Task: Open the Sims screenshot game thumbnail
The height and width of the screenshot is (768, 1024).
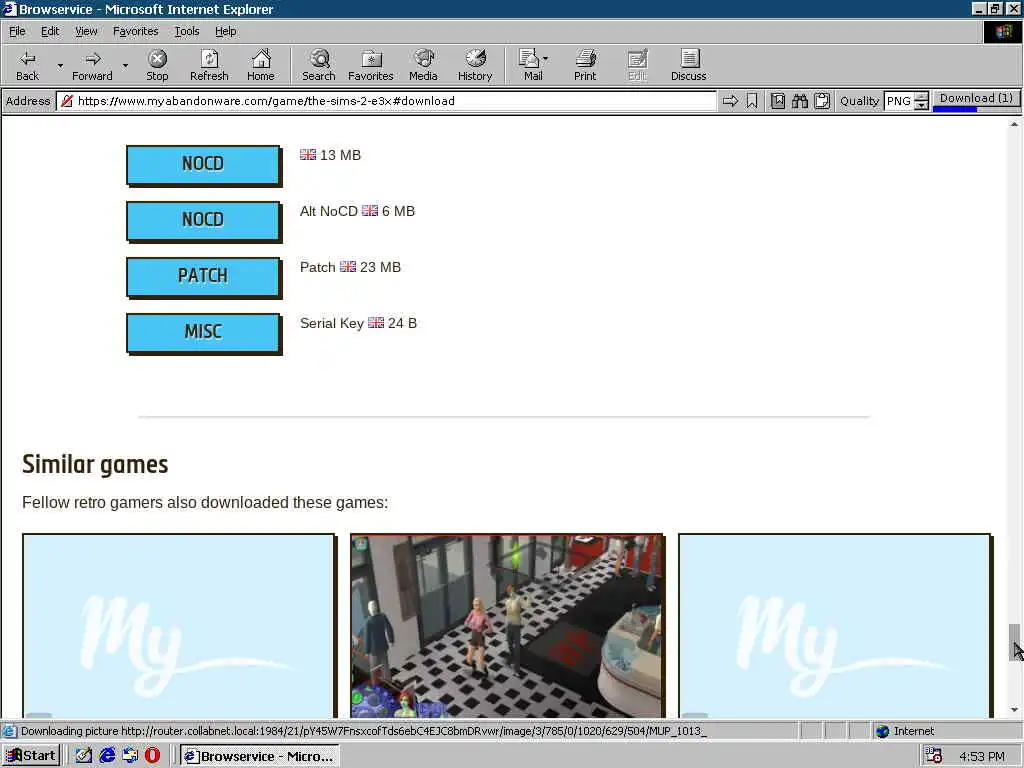Action: coord(507,626)
